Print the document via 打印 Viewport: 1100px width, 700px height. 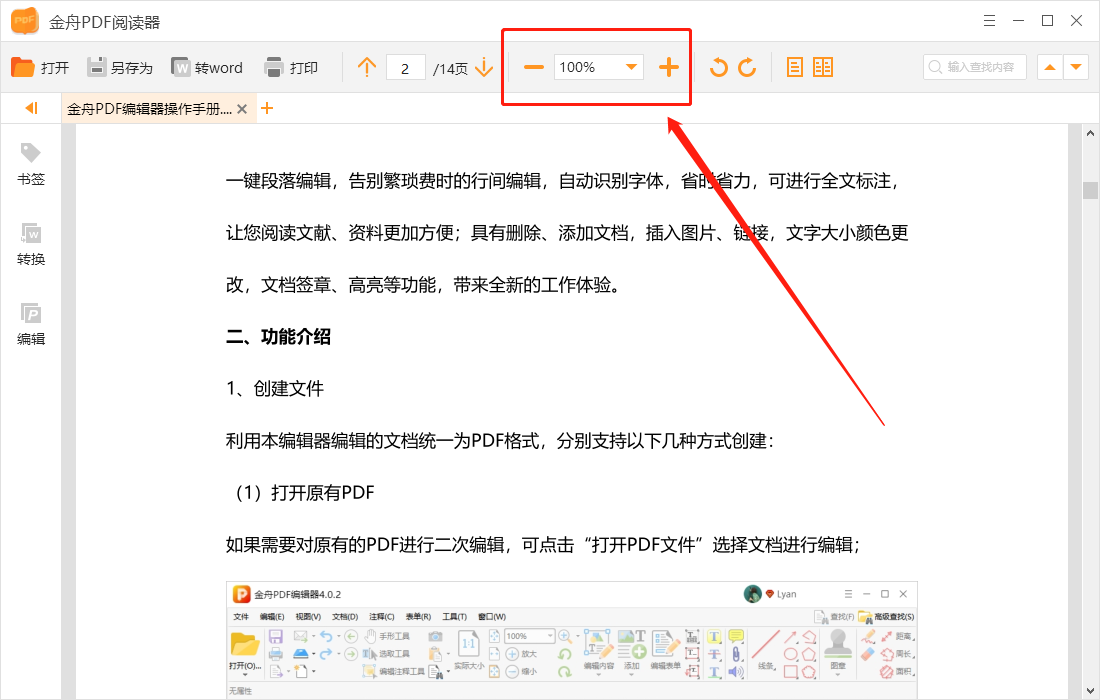(291, 67)
